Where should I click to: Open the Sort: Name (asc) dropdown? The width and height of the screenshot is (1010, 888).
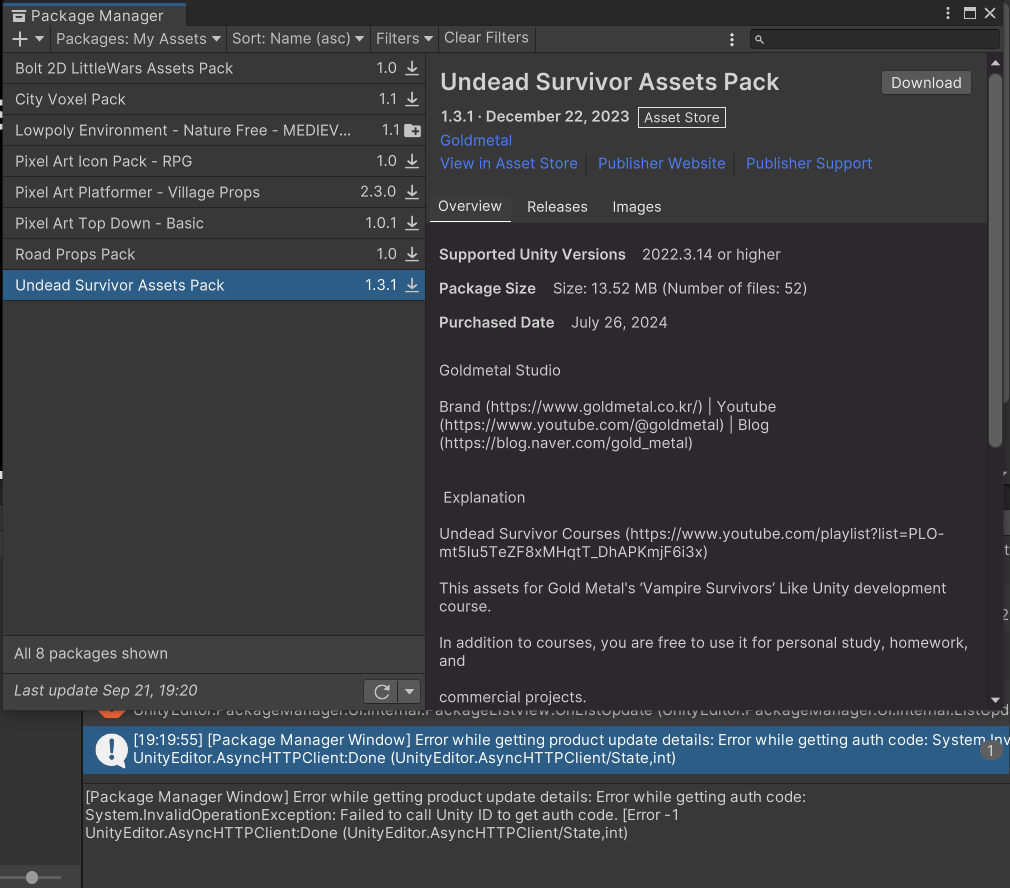(x=298, y=39)
